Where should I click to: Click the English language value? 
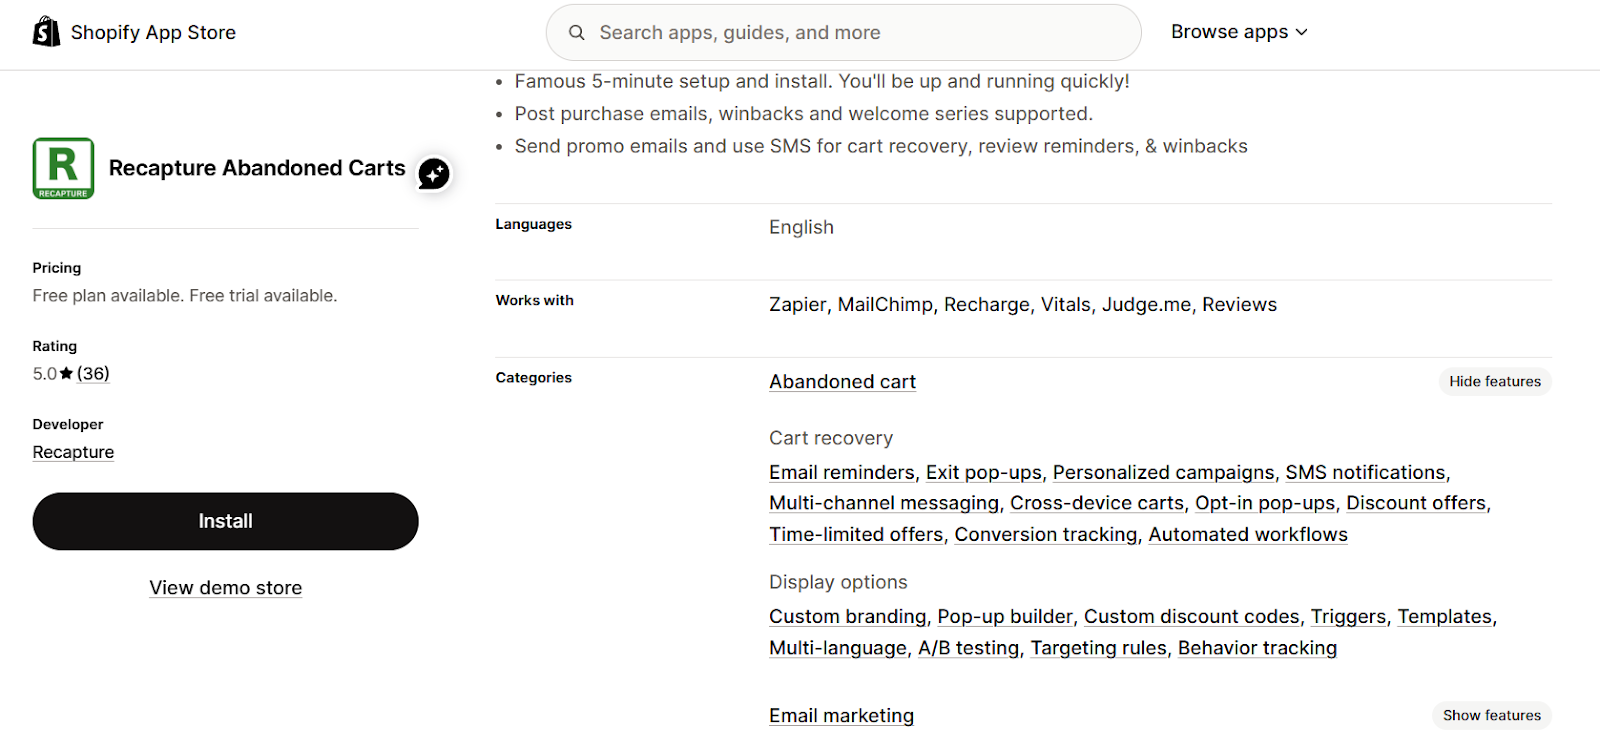pos(801,227)
